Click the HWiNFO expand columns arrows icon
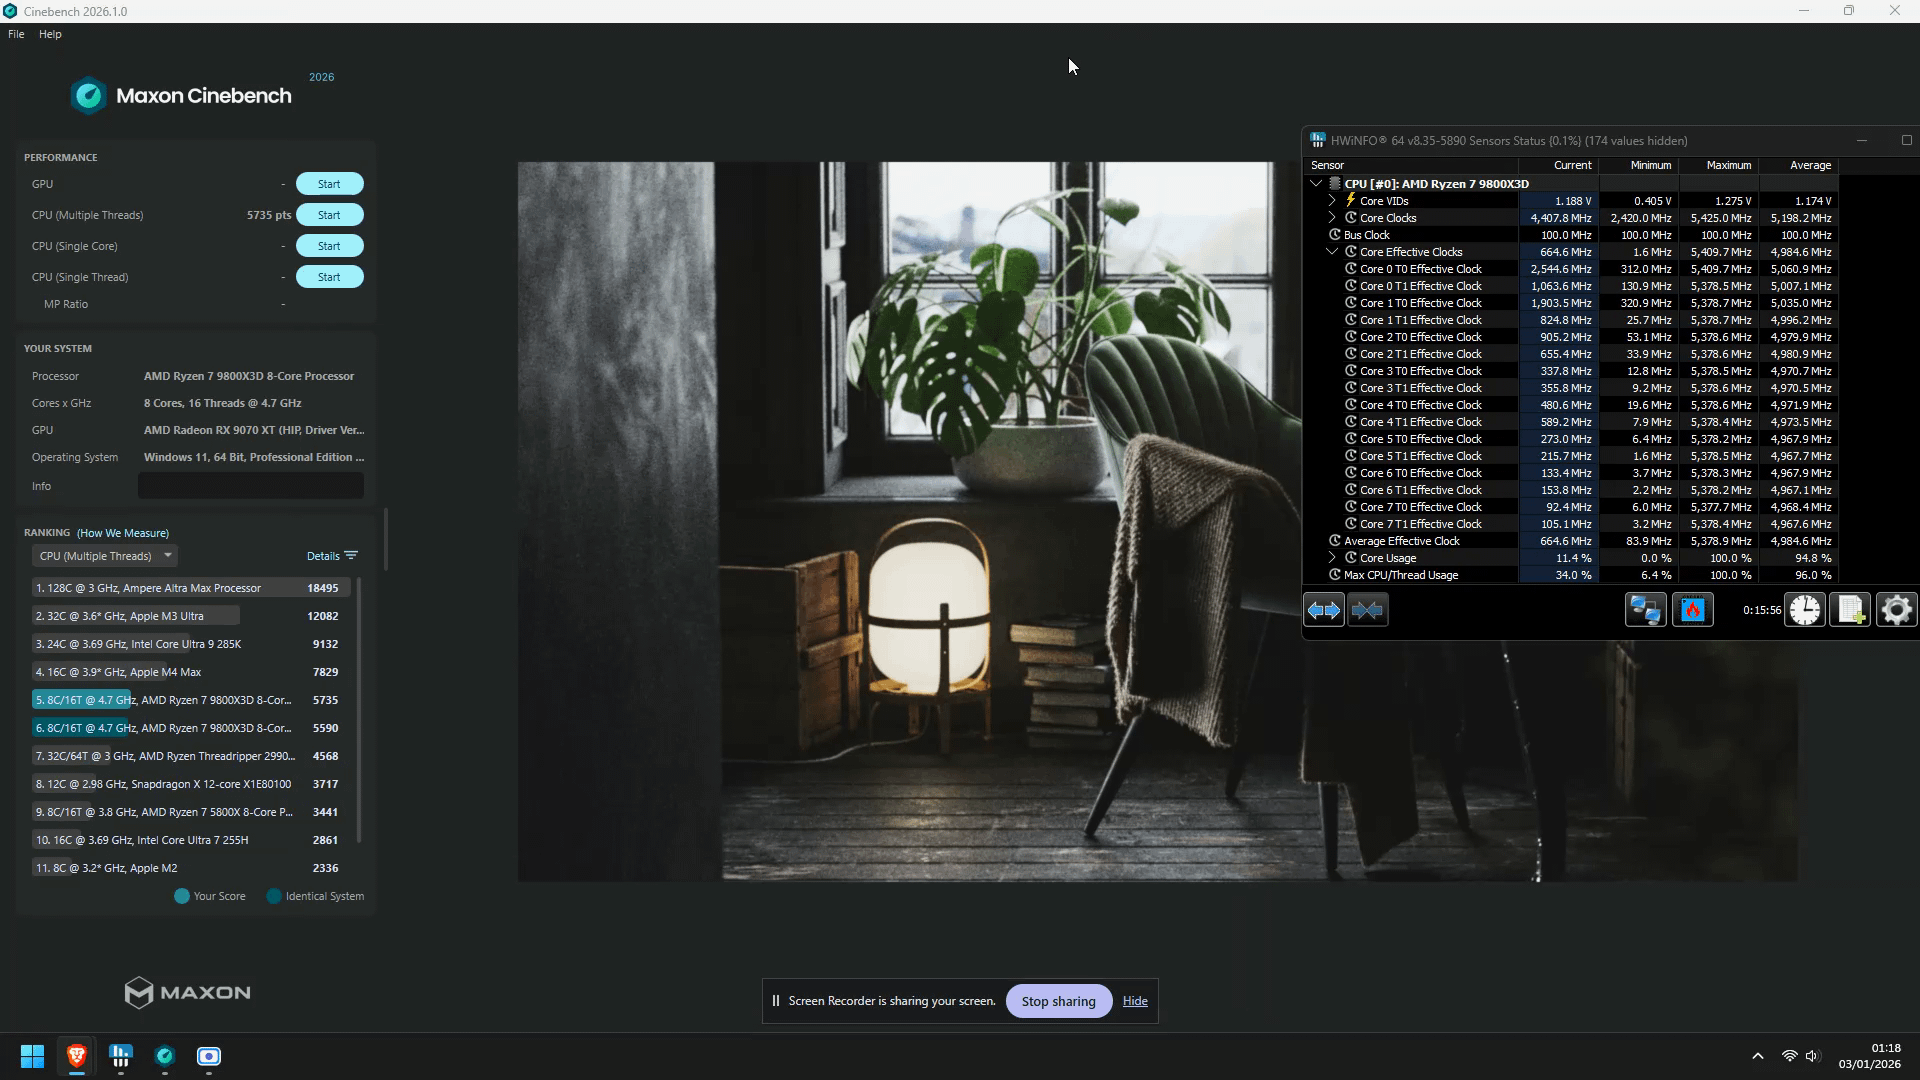The height and width of the screenshot is (1080, 1920). (x=1324, y=610)
